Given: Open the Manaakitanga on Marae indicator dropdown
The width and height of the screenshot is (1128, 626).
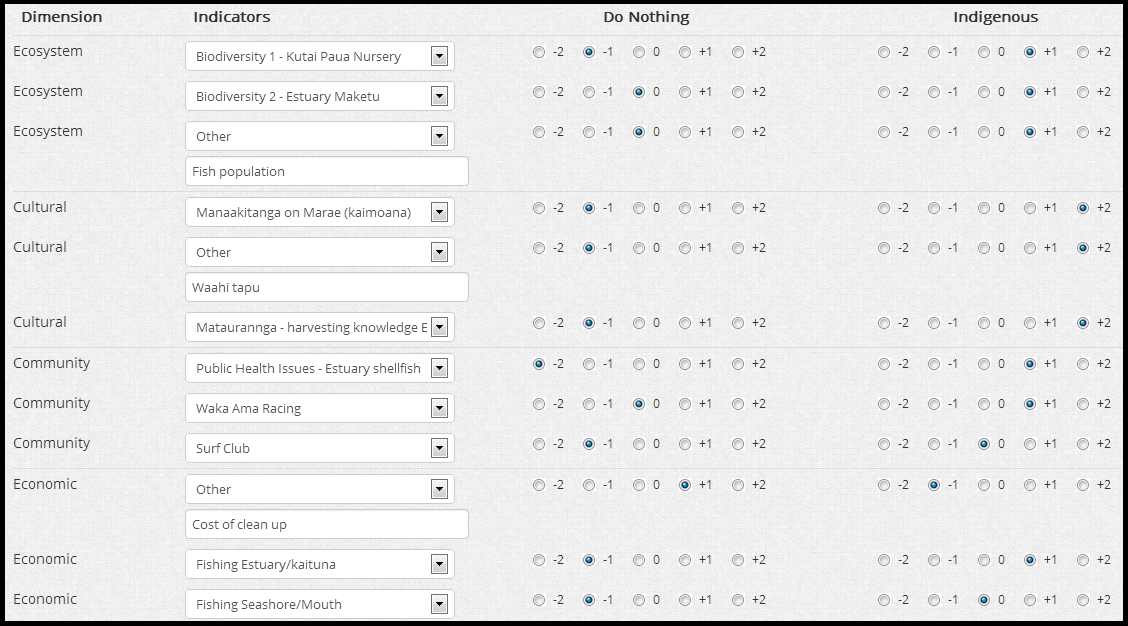Looking at the screenshot, I should 320,212.
